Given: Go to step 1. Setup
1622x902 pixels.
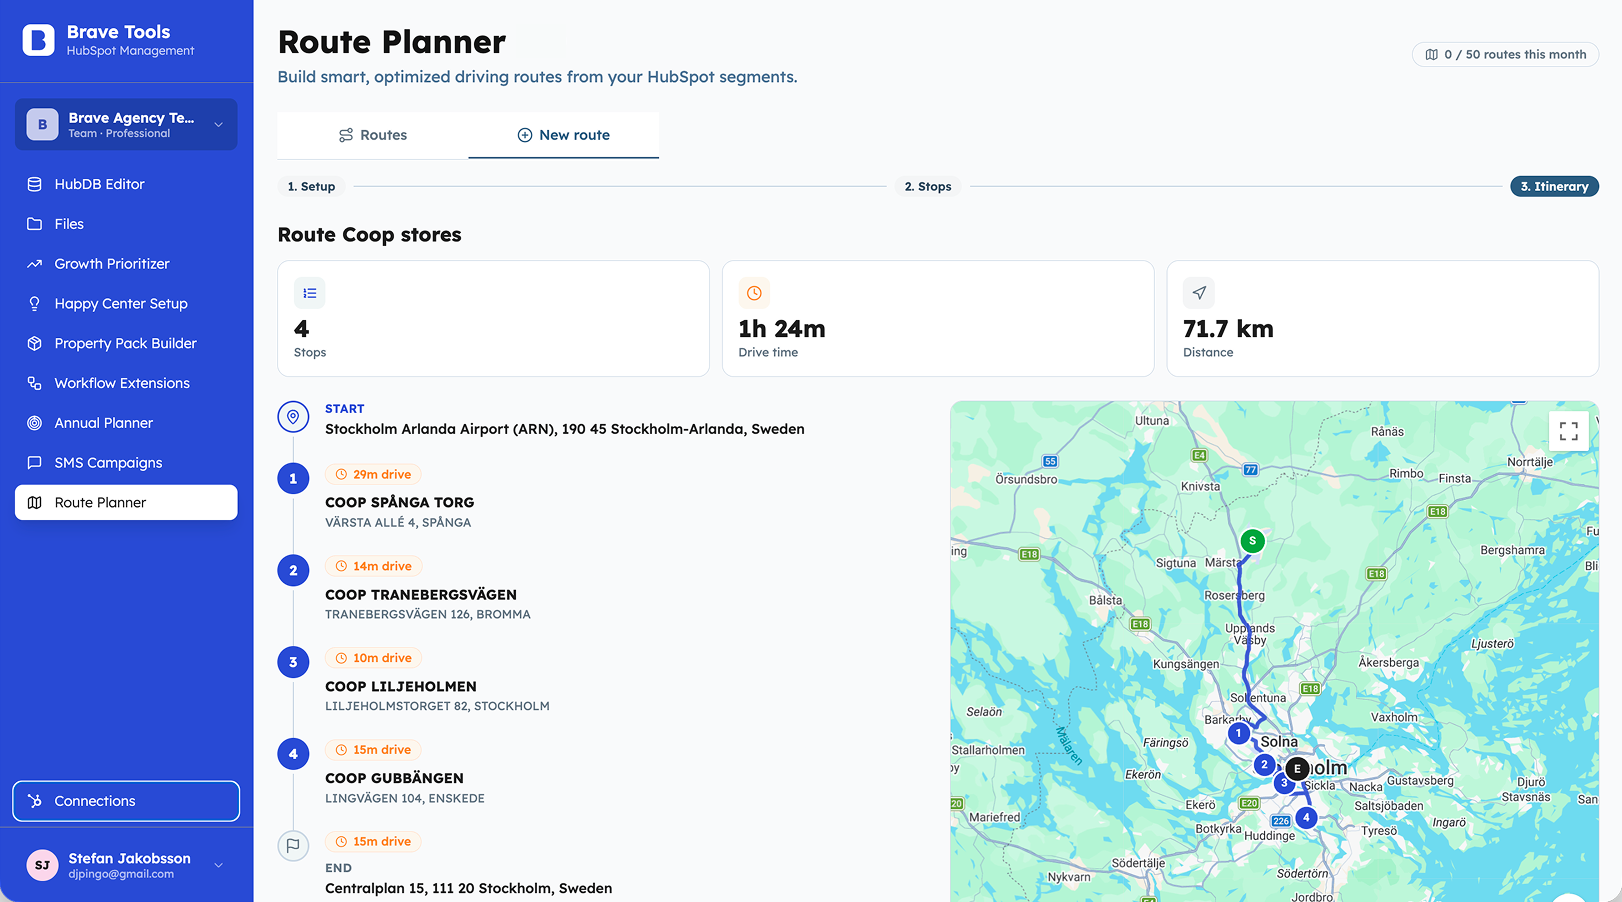Looking at the screenshot, I should [x=311, y=186].
